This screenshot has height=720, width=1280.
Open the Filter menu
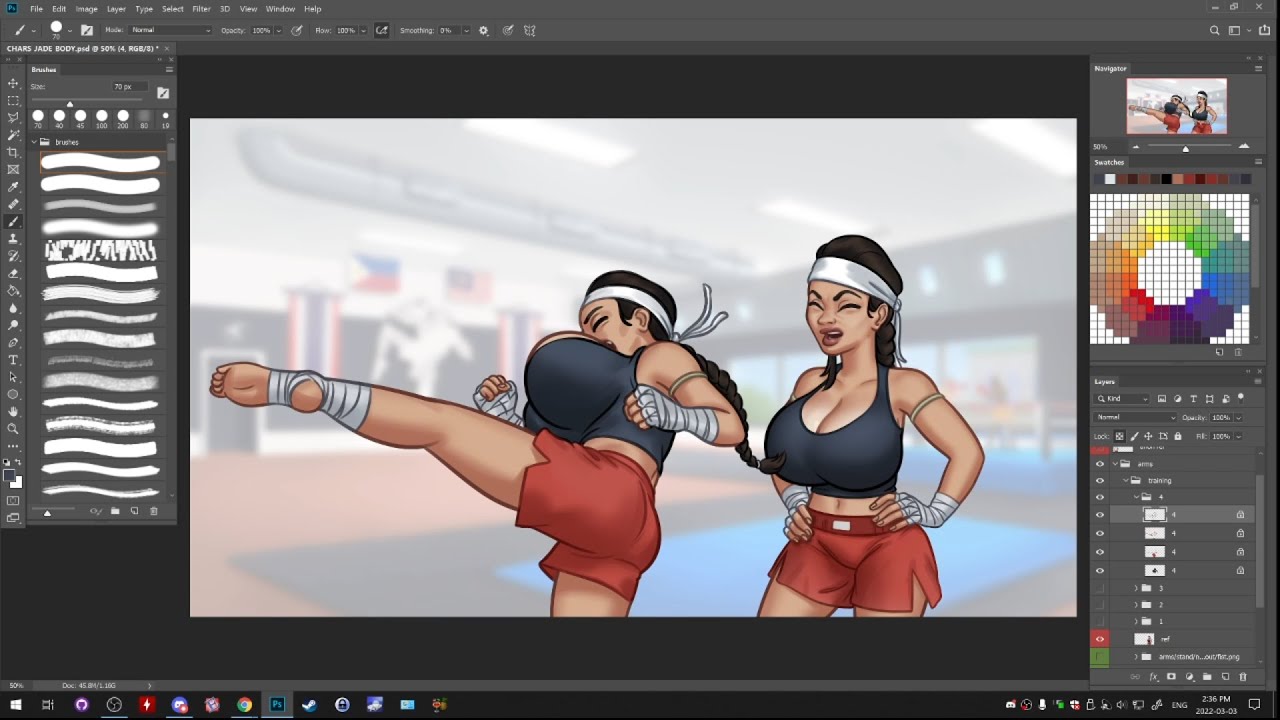tap(202, 9)
